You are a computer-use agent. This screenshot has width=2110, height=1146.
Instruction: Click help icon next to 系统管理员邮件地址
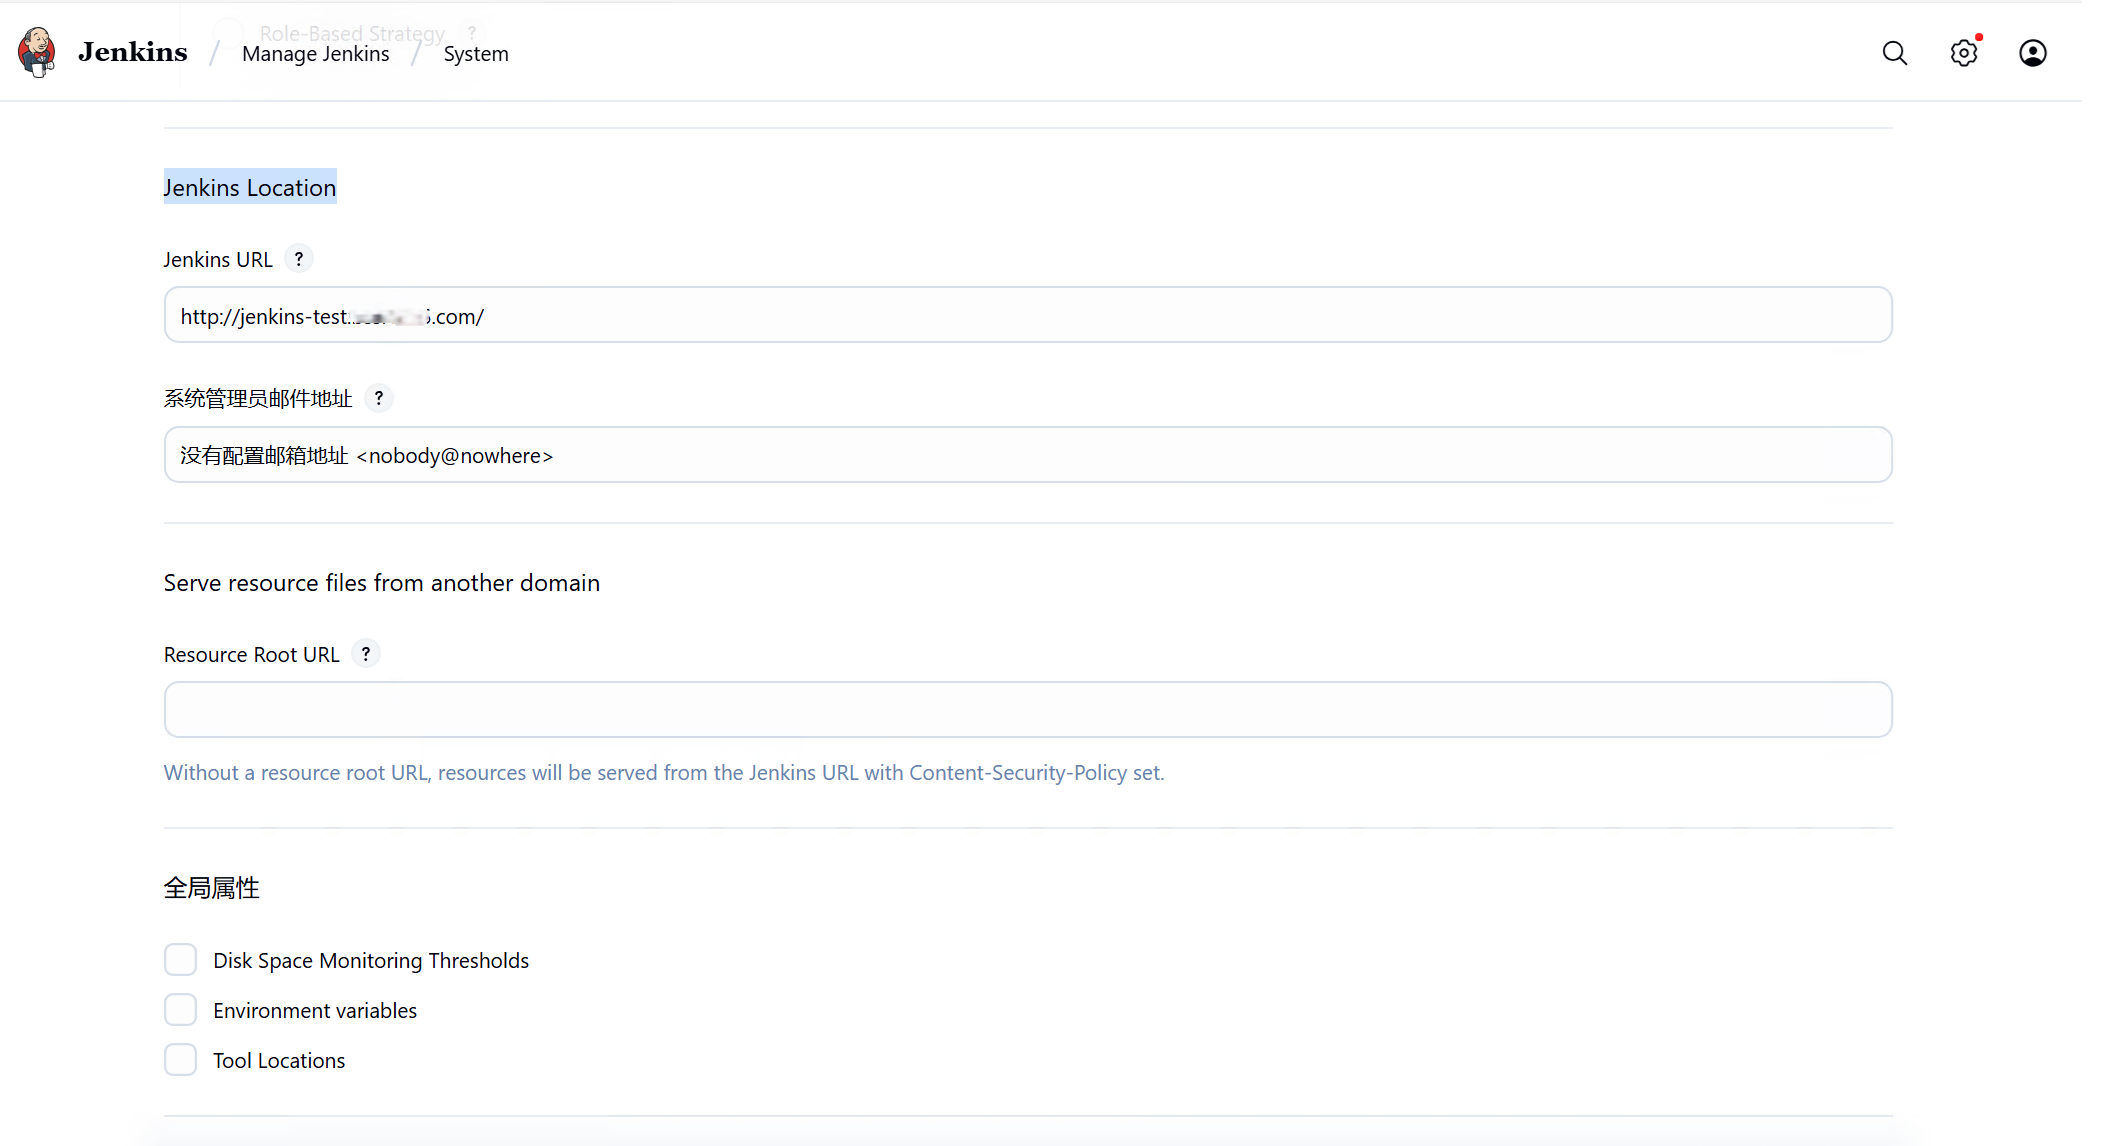(378, 398)
